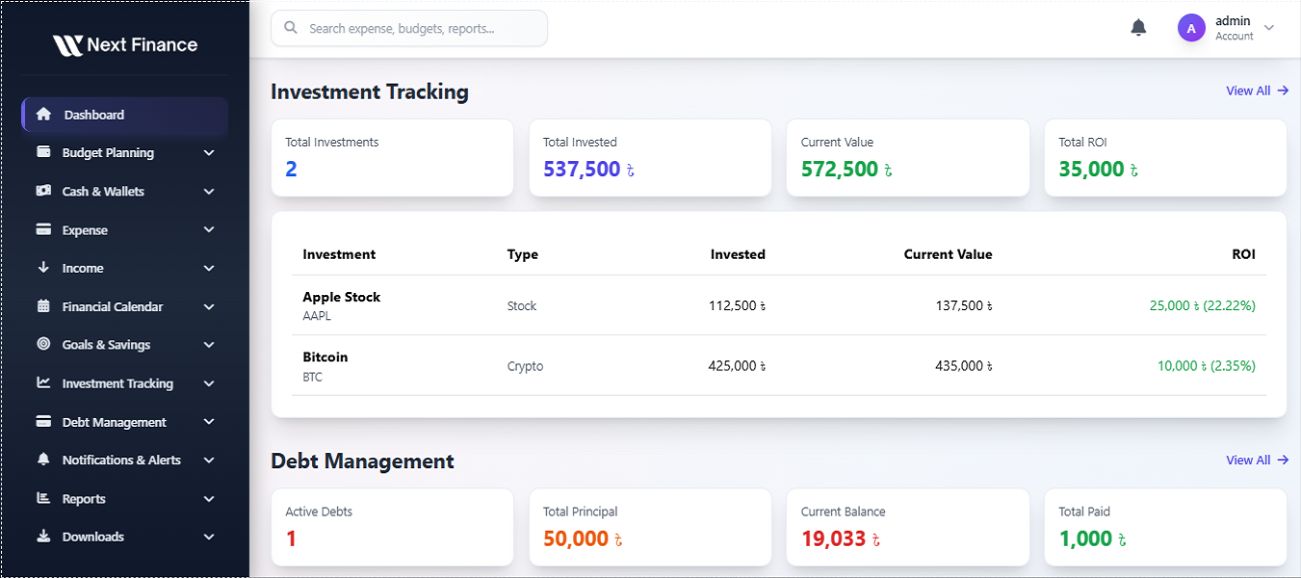Click the Investment Tracking chart icon
This screenshot has height=578, width=1301.
tap(43, 383)
